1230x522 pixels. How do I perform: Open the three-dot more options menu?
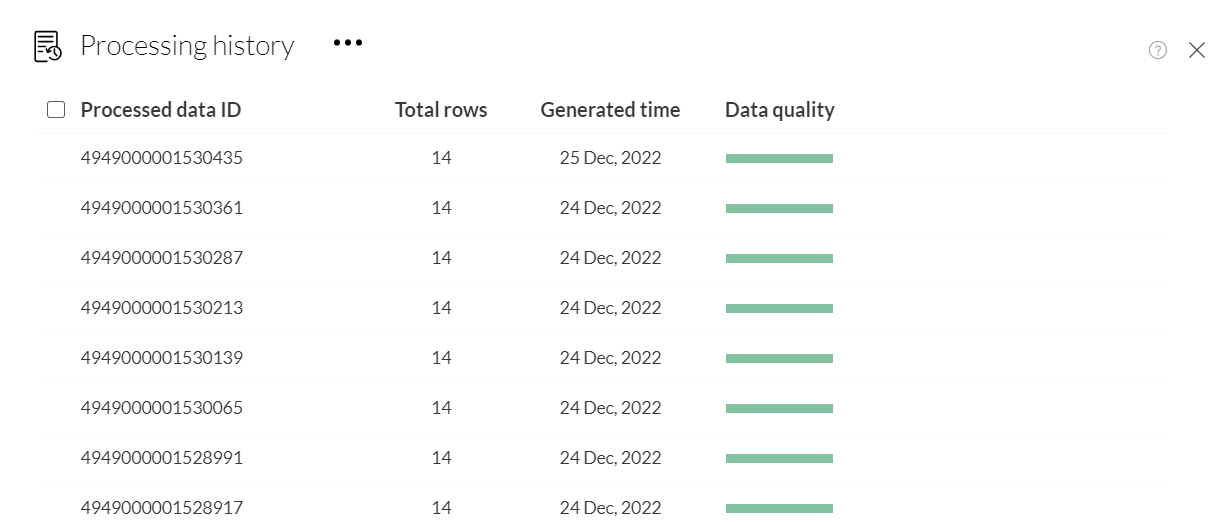[x=348, y=43]
